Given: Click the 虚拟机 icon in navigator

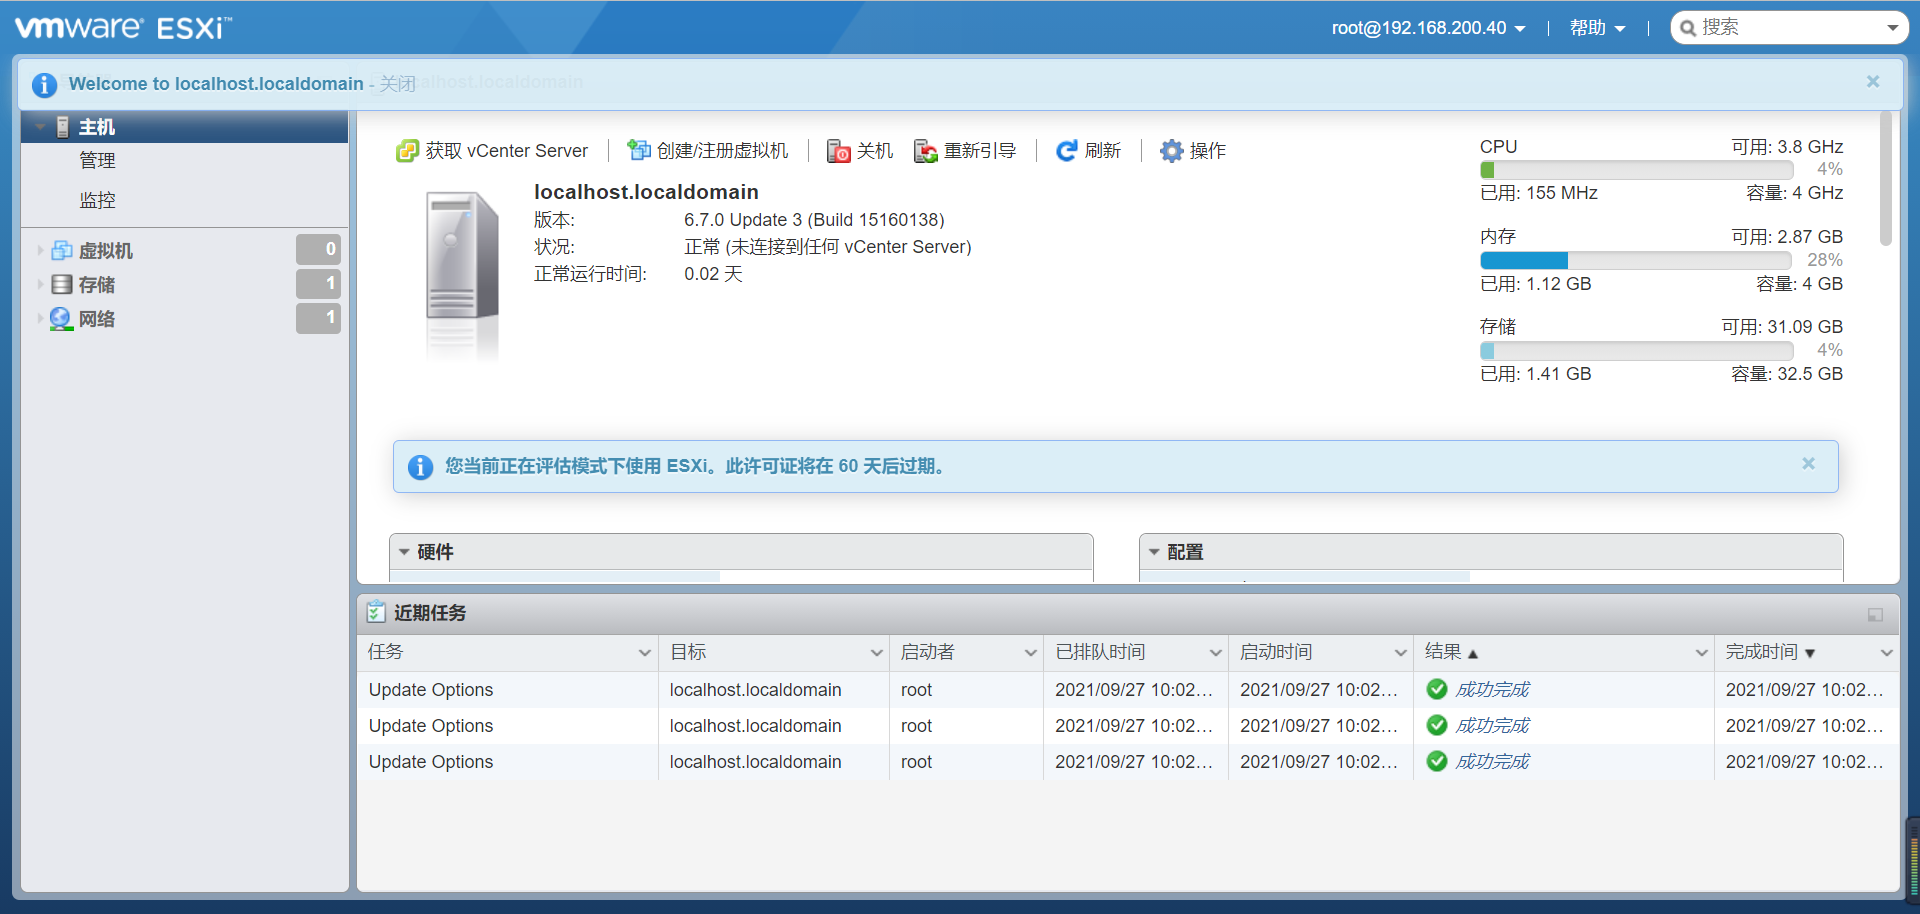Looking at the screenshot, I should (62, 250).
